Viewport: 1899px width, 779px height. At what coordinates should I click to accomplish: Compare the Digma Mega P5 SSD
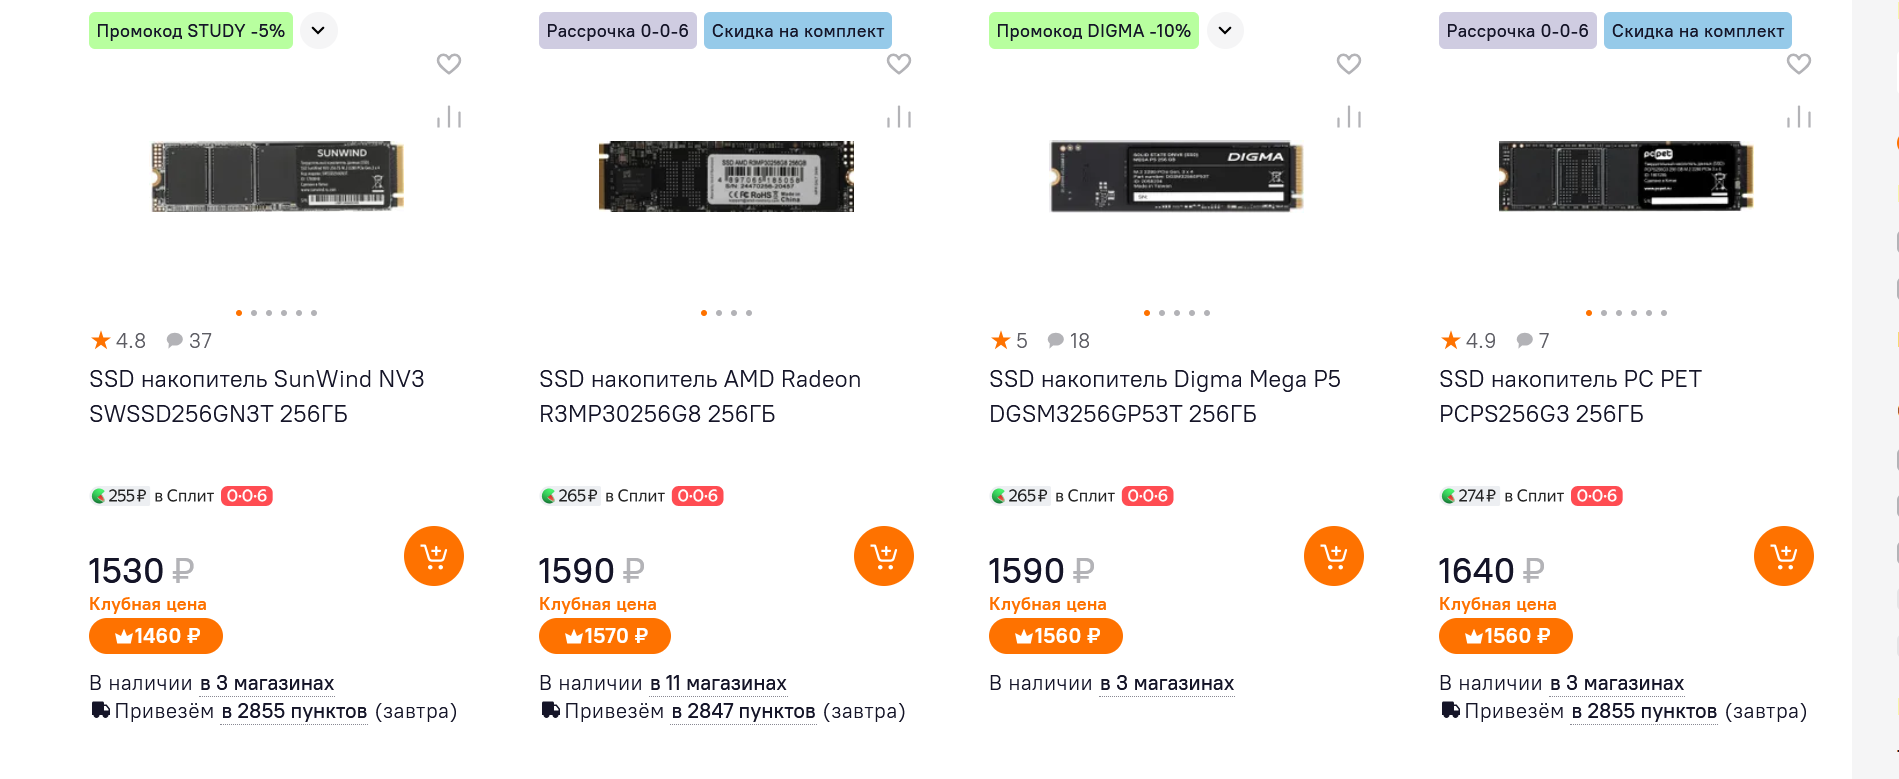(1349, 117)
